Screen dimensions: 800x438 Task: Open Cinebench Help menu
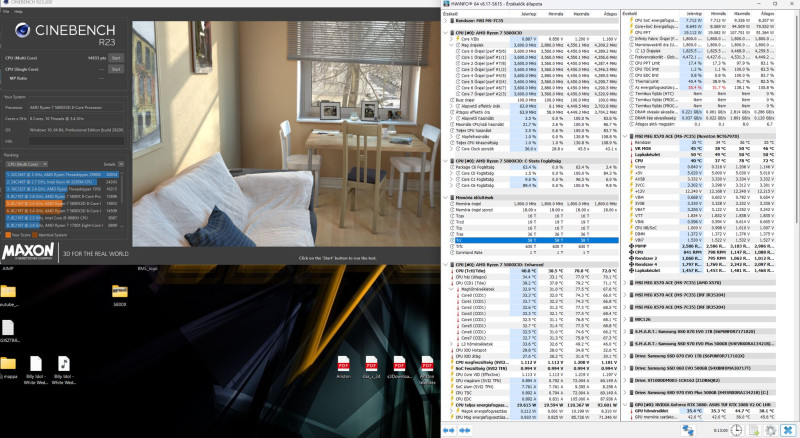coord(18,11)
